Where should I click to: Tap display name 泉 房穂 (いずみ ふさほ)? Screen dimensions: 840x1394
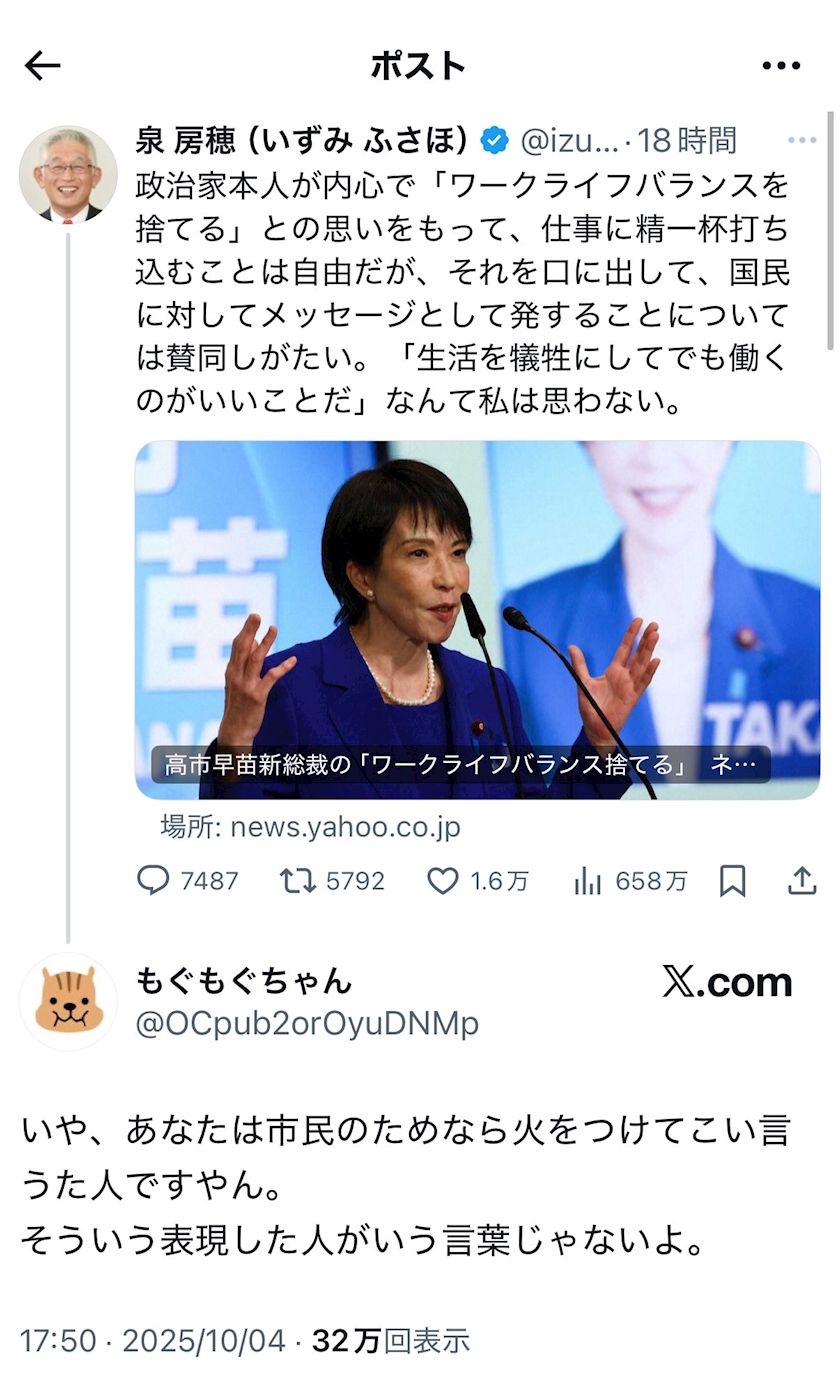tap(302, 141)
